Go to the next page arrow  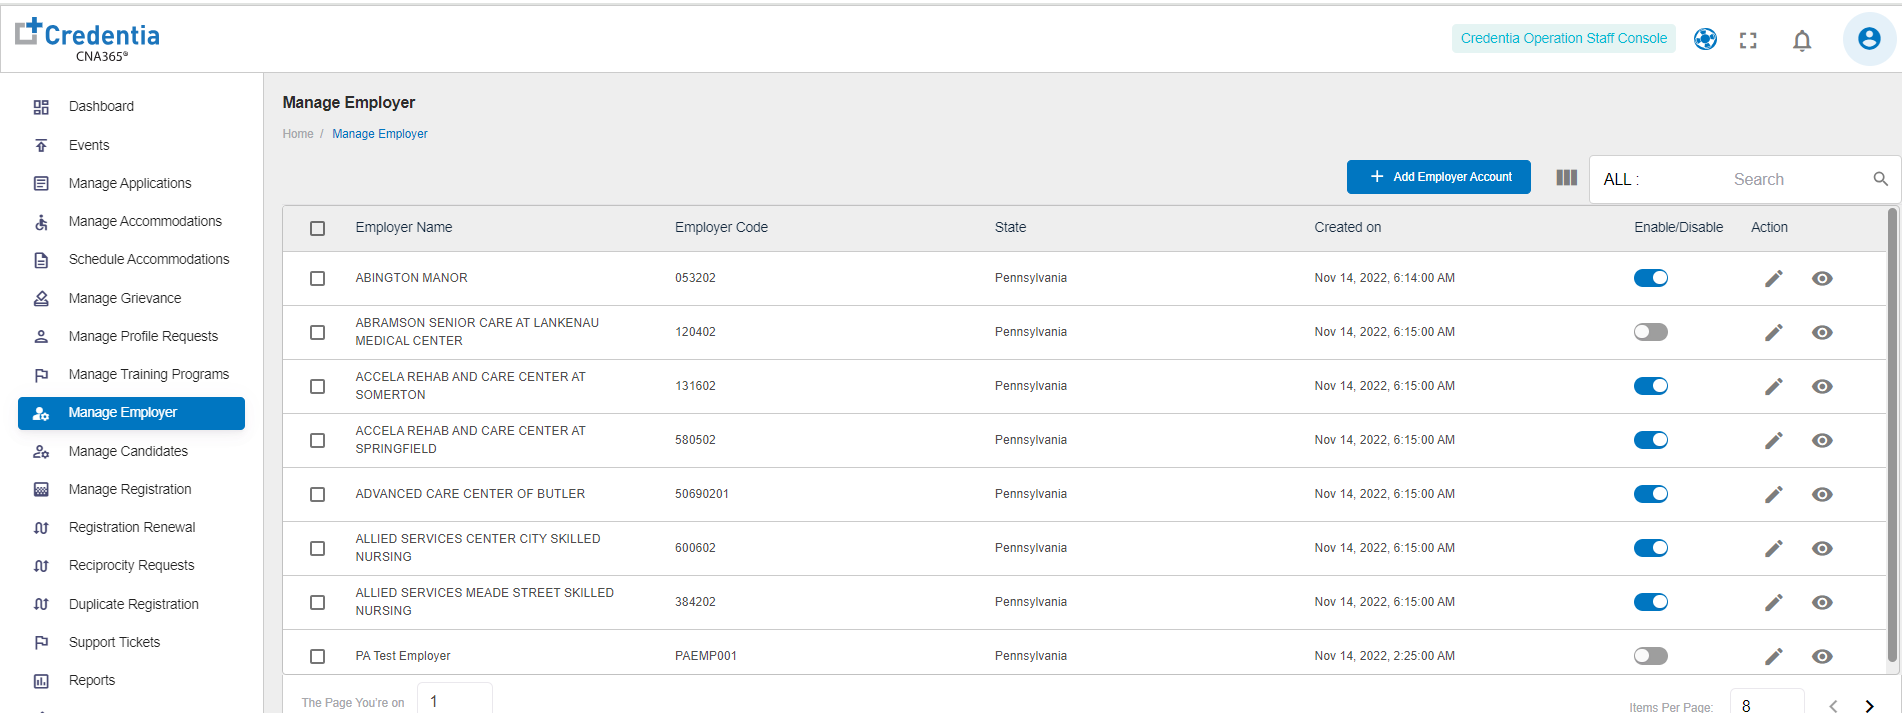tap(1869, 706)
